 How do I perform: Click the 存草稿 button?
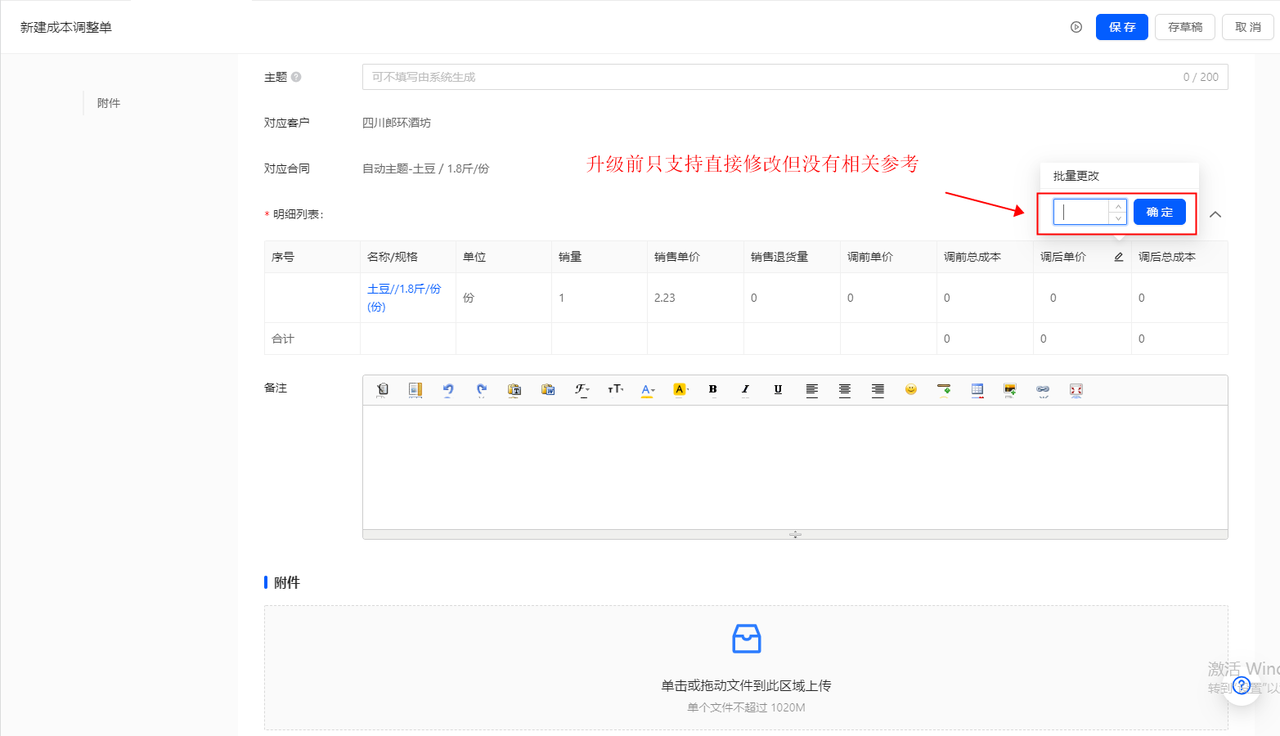coord(1185,27)
